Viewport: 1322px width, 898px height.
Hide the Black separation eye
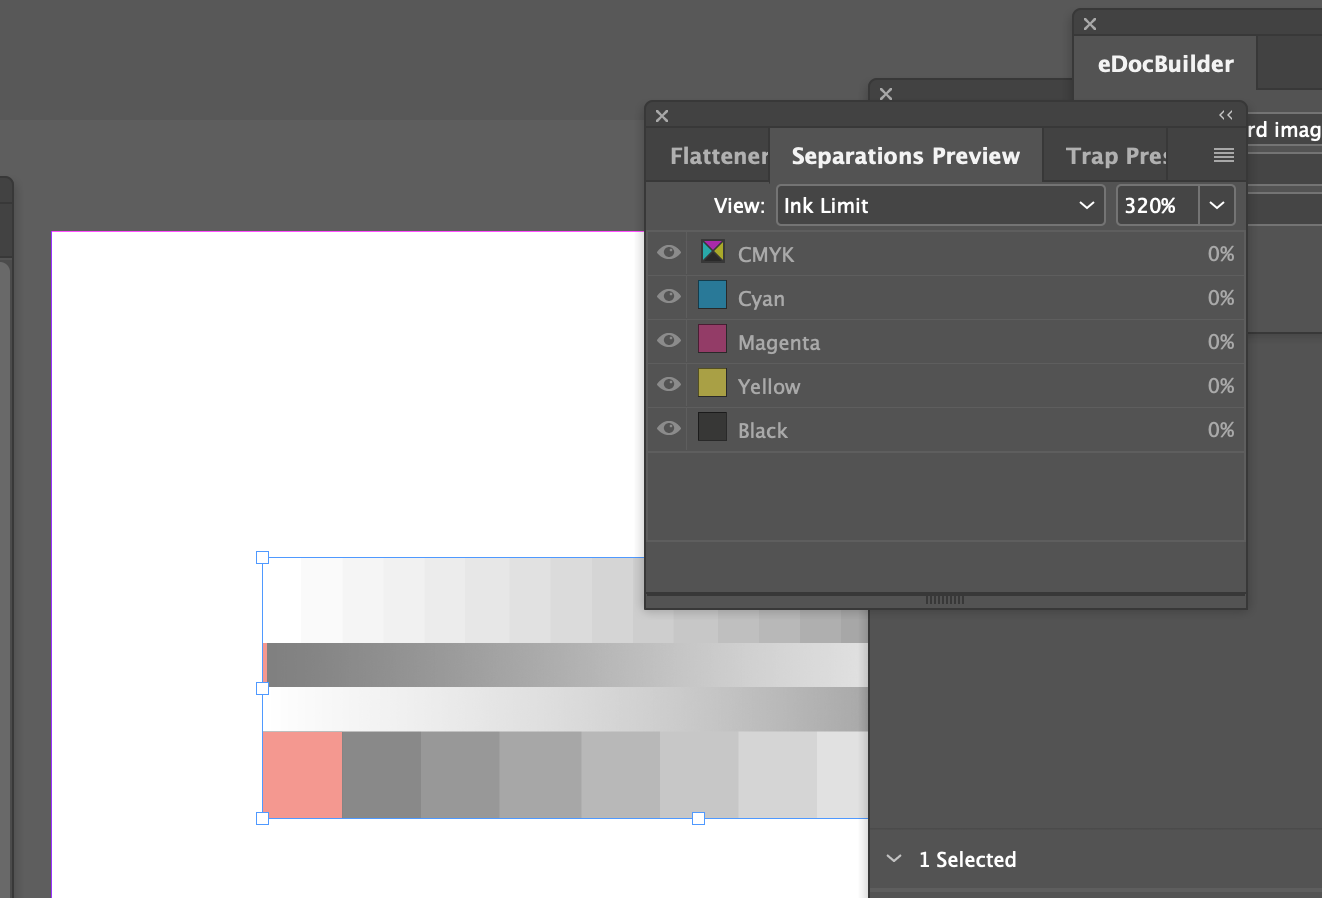point(667,428)
